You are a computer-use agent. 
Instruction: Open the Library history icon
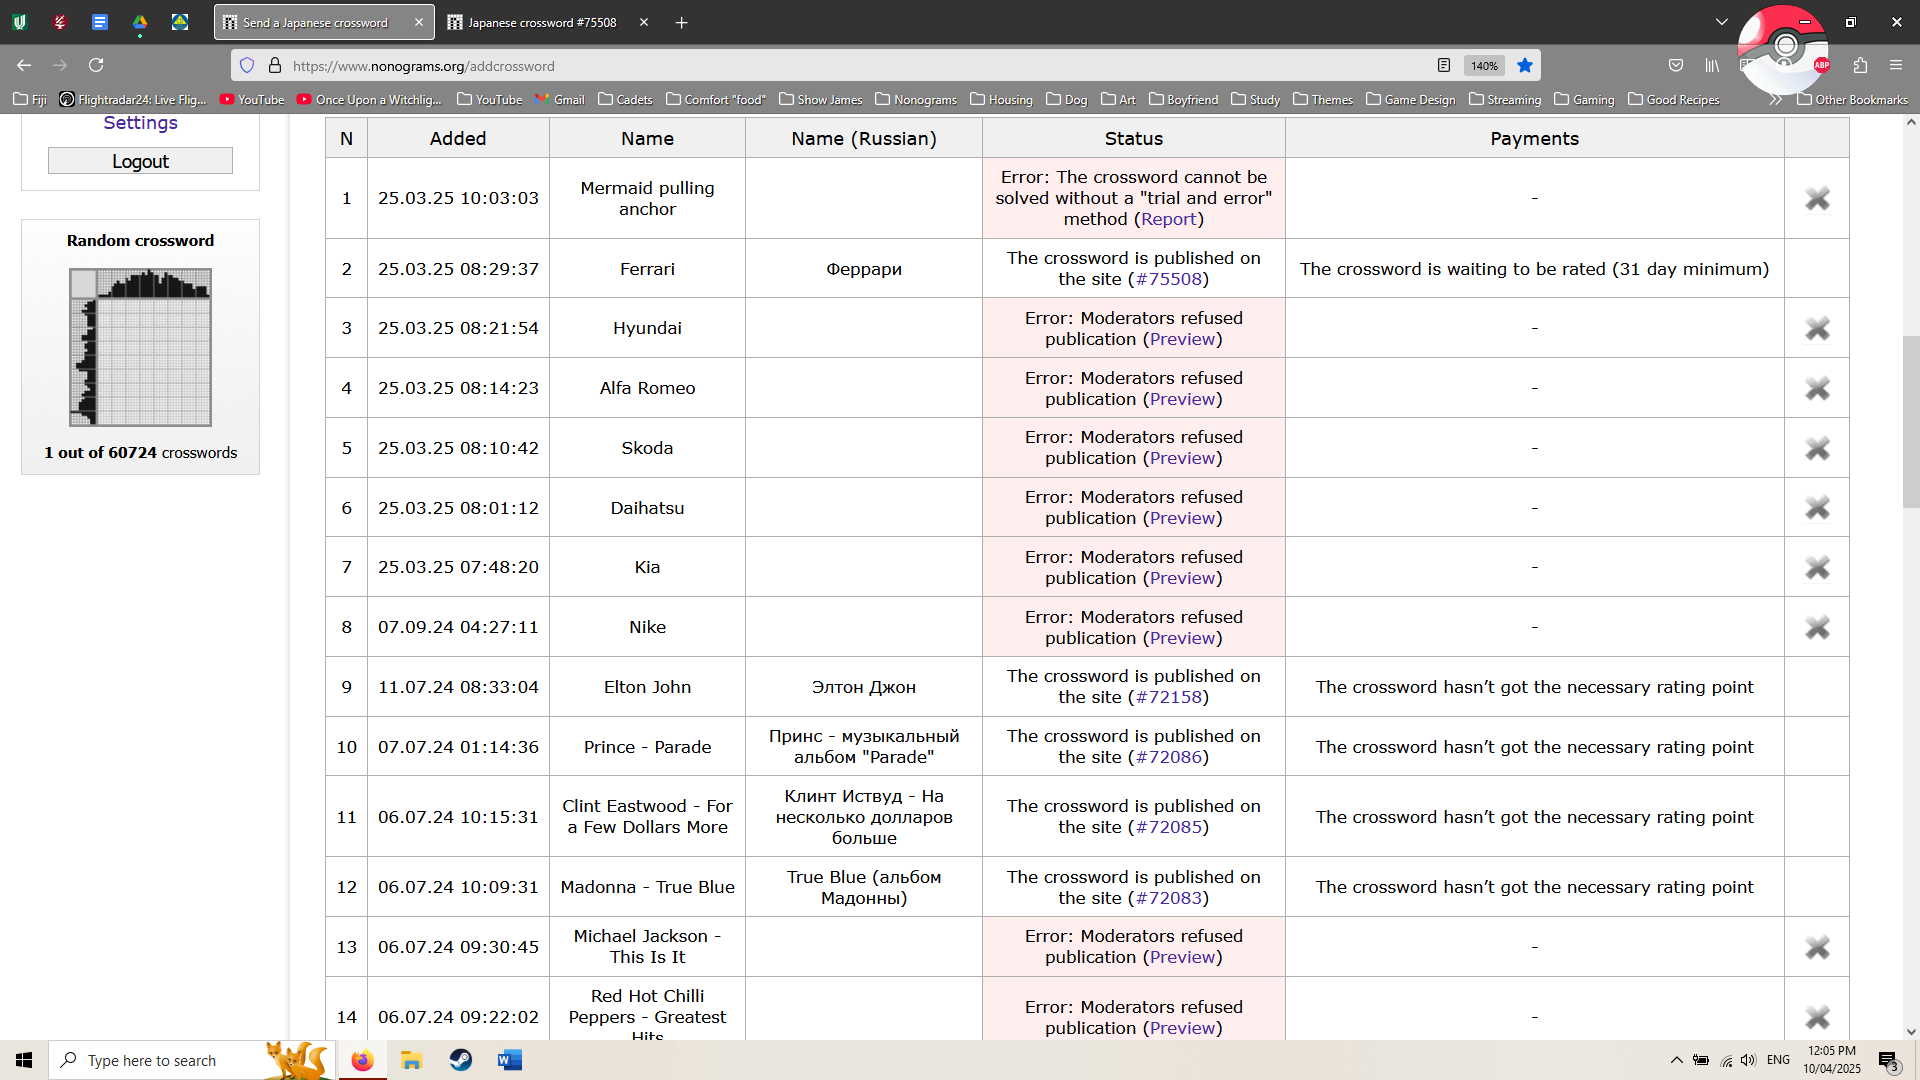[x=1712, y=65]
